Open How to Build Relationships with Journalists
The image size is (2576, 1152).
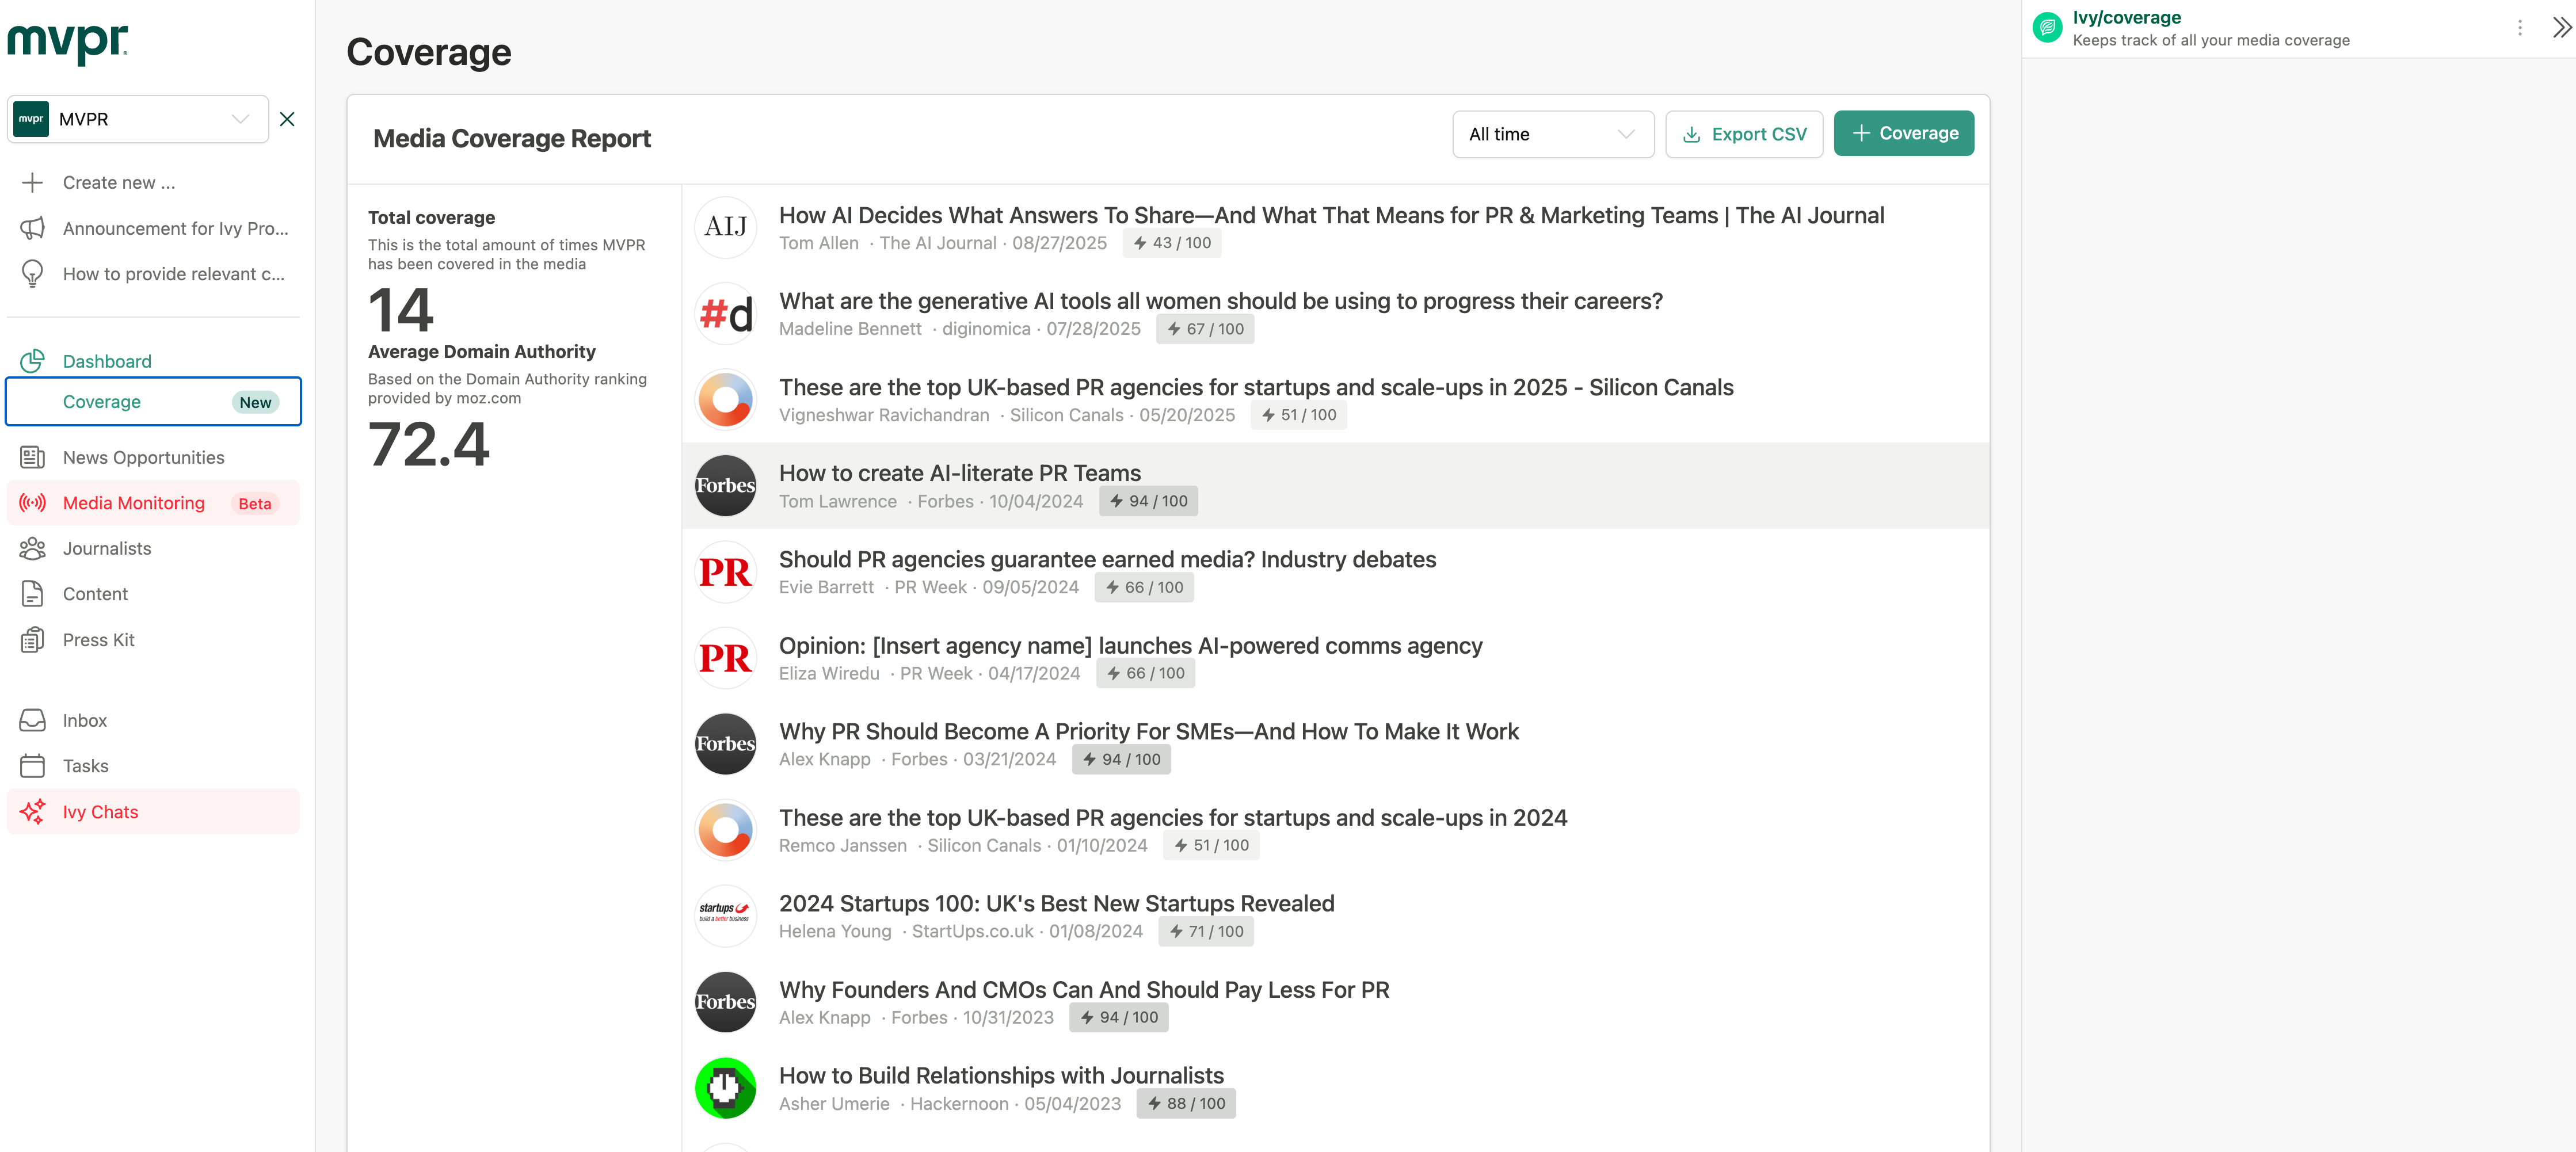coord(1001,1075)
